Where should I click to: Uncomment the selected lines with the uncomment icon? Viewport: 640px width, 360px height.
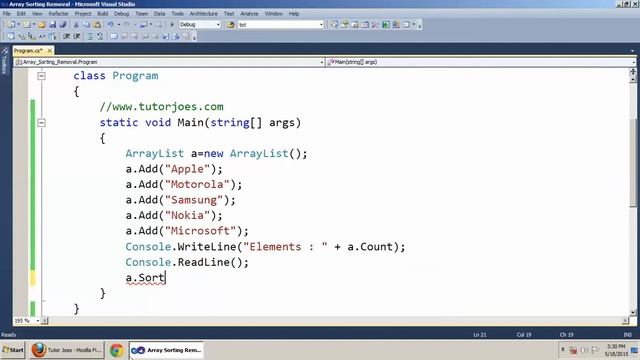click(100, 36)
